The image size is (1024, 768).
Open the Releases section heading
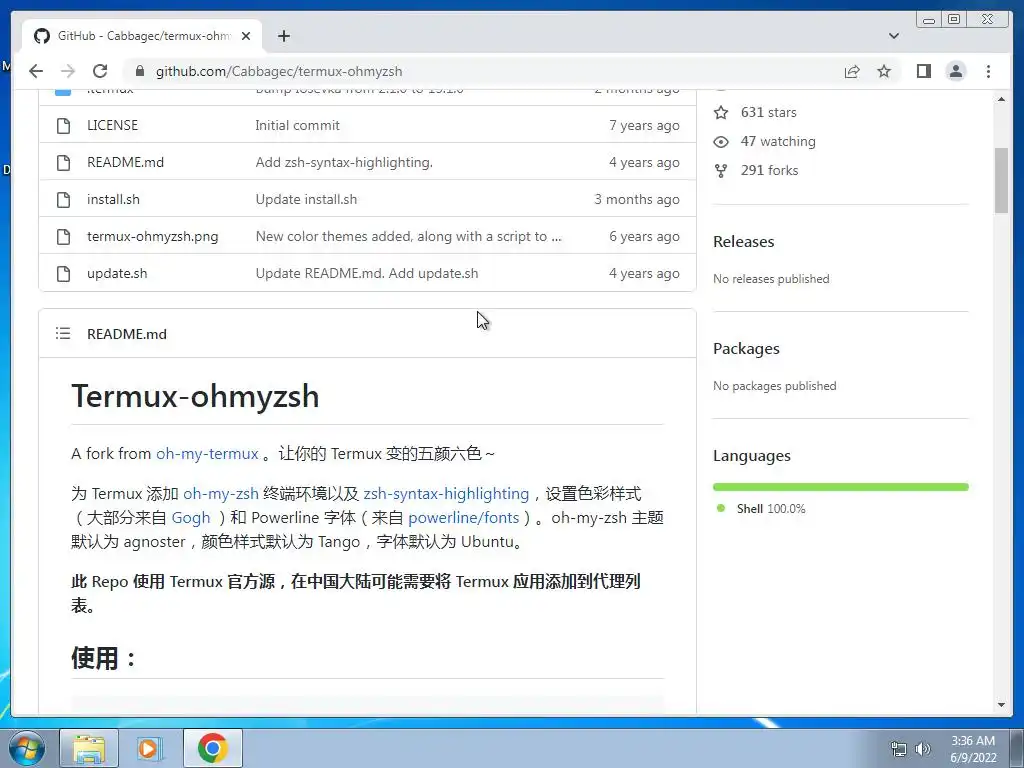[x=743, y=242]
